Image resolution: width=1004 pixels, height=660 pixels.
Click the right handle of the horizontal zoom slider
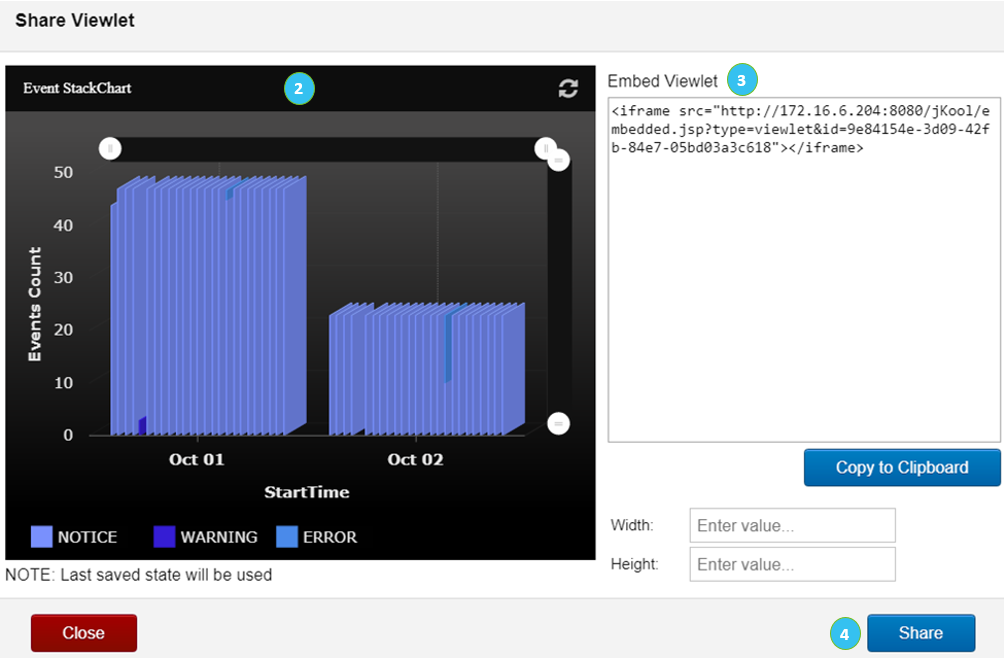pos(545,149)
